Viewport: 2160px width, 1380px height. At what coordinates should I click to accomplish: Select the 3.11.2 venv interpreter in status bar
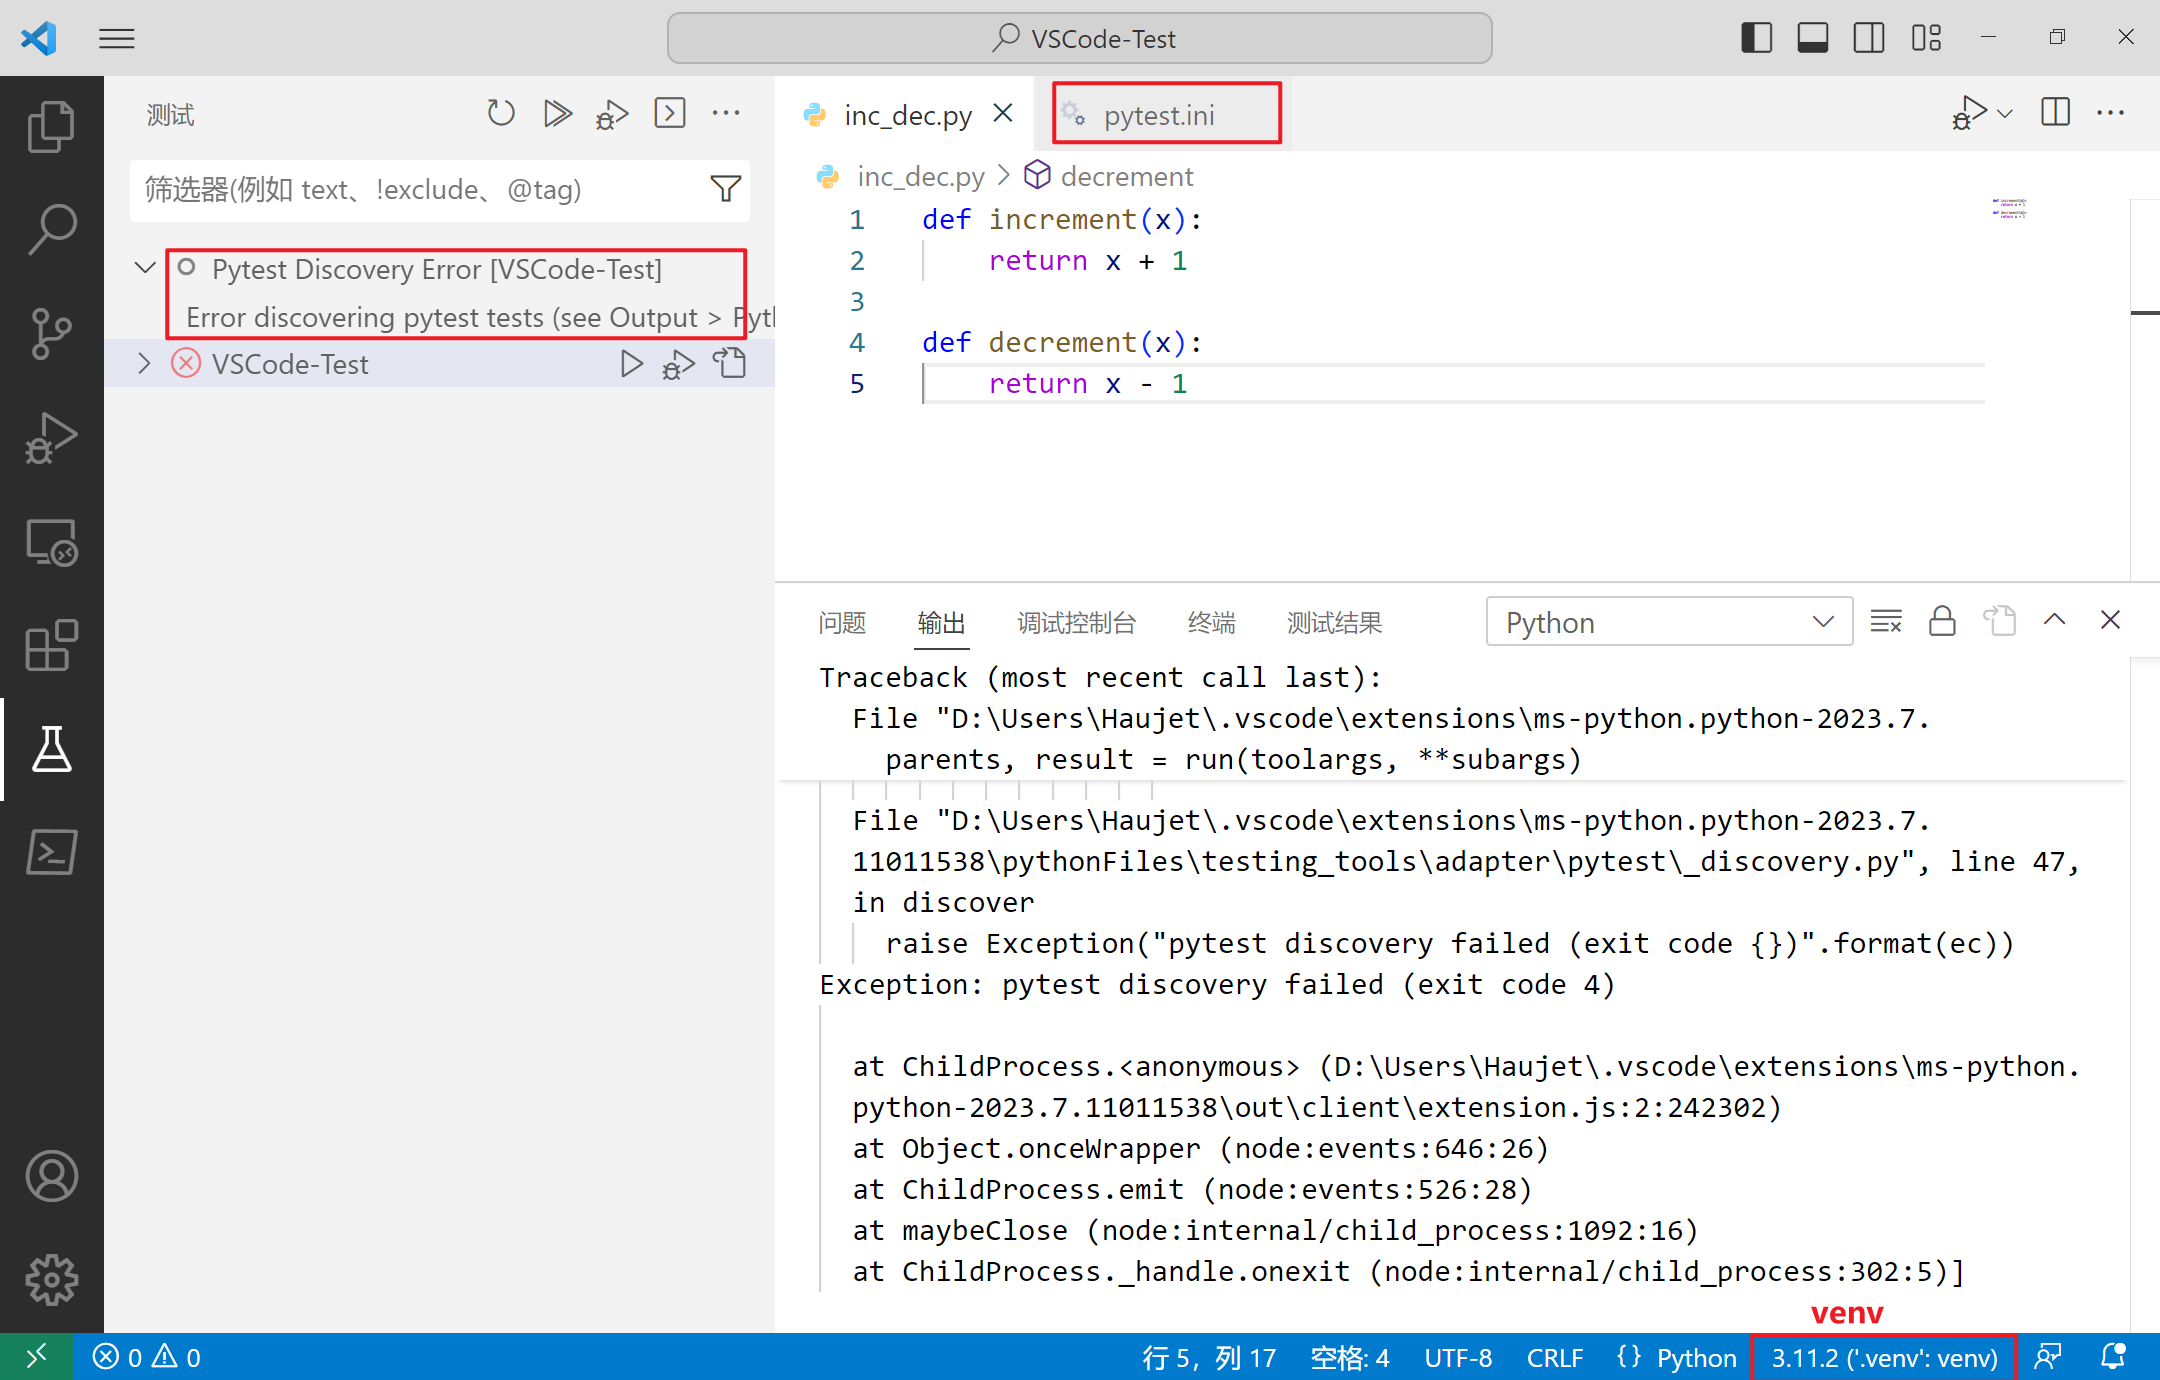[1881, 1357]
